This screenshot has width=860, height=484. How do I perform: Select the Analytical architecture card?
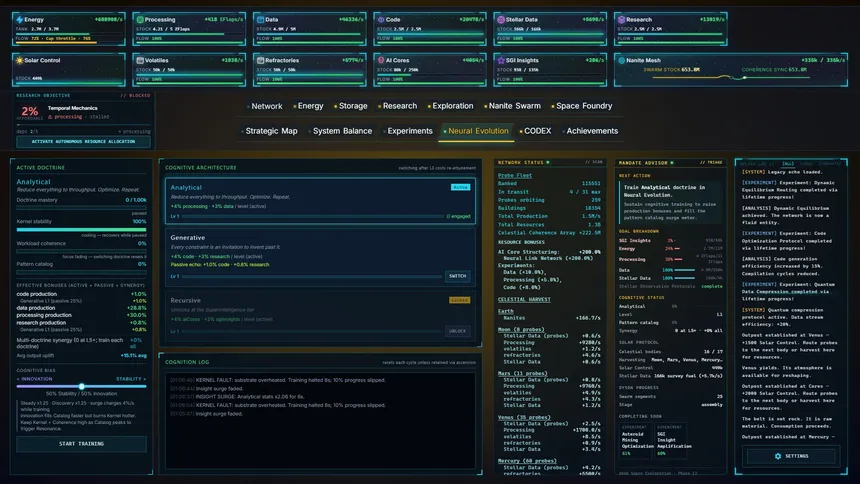pos(320,201)
